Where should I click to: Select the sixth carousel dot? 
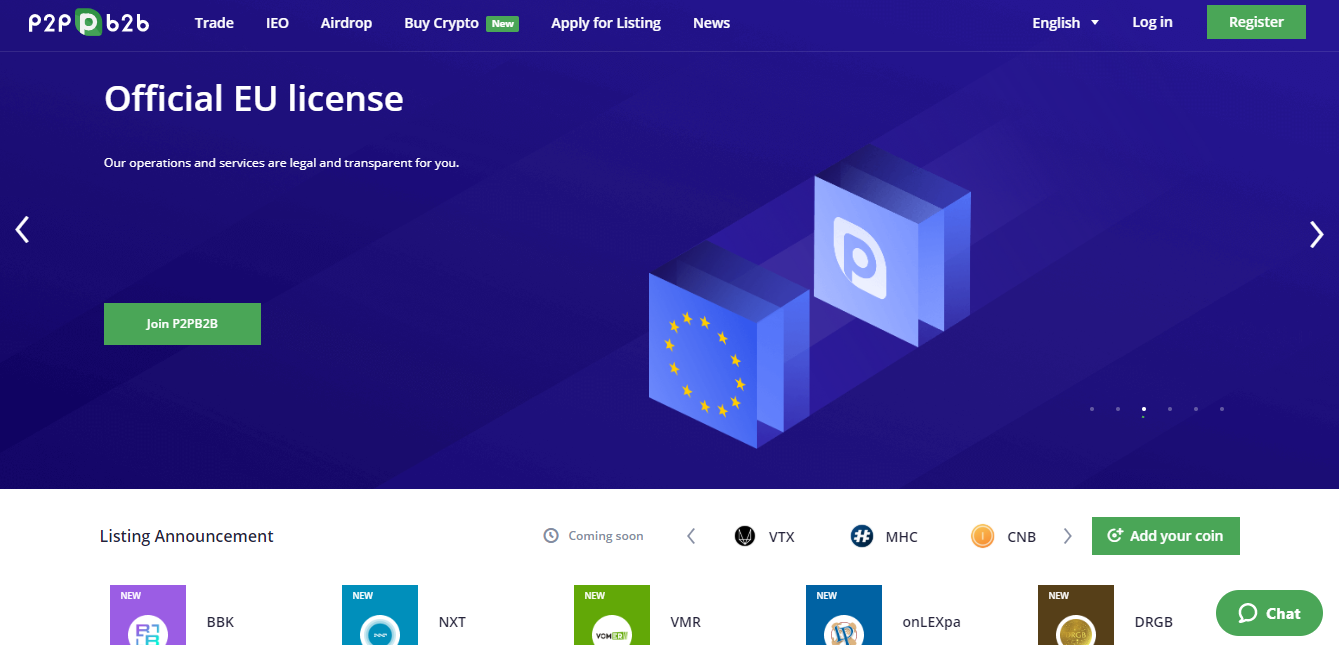click(1222, 409)
